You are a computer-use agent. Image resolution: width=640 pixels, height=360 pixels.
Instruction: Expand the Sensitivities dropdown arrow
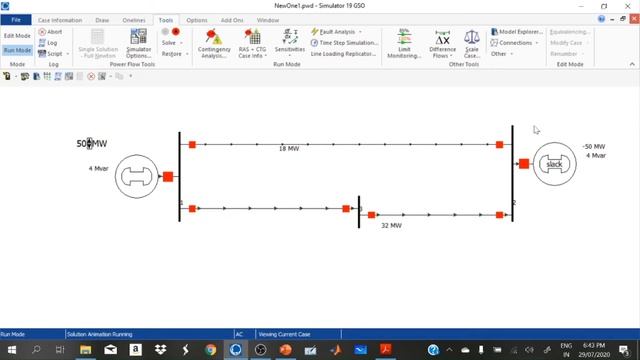click(290, 56)
